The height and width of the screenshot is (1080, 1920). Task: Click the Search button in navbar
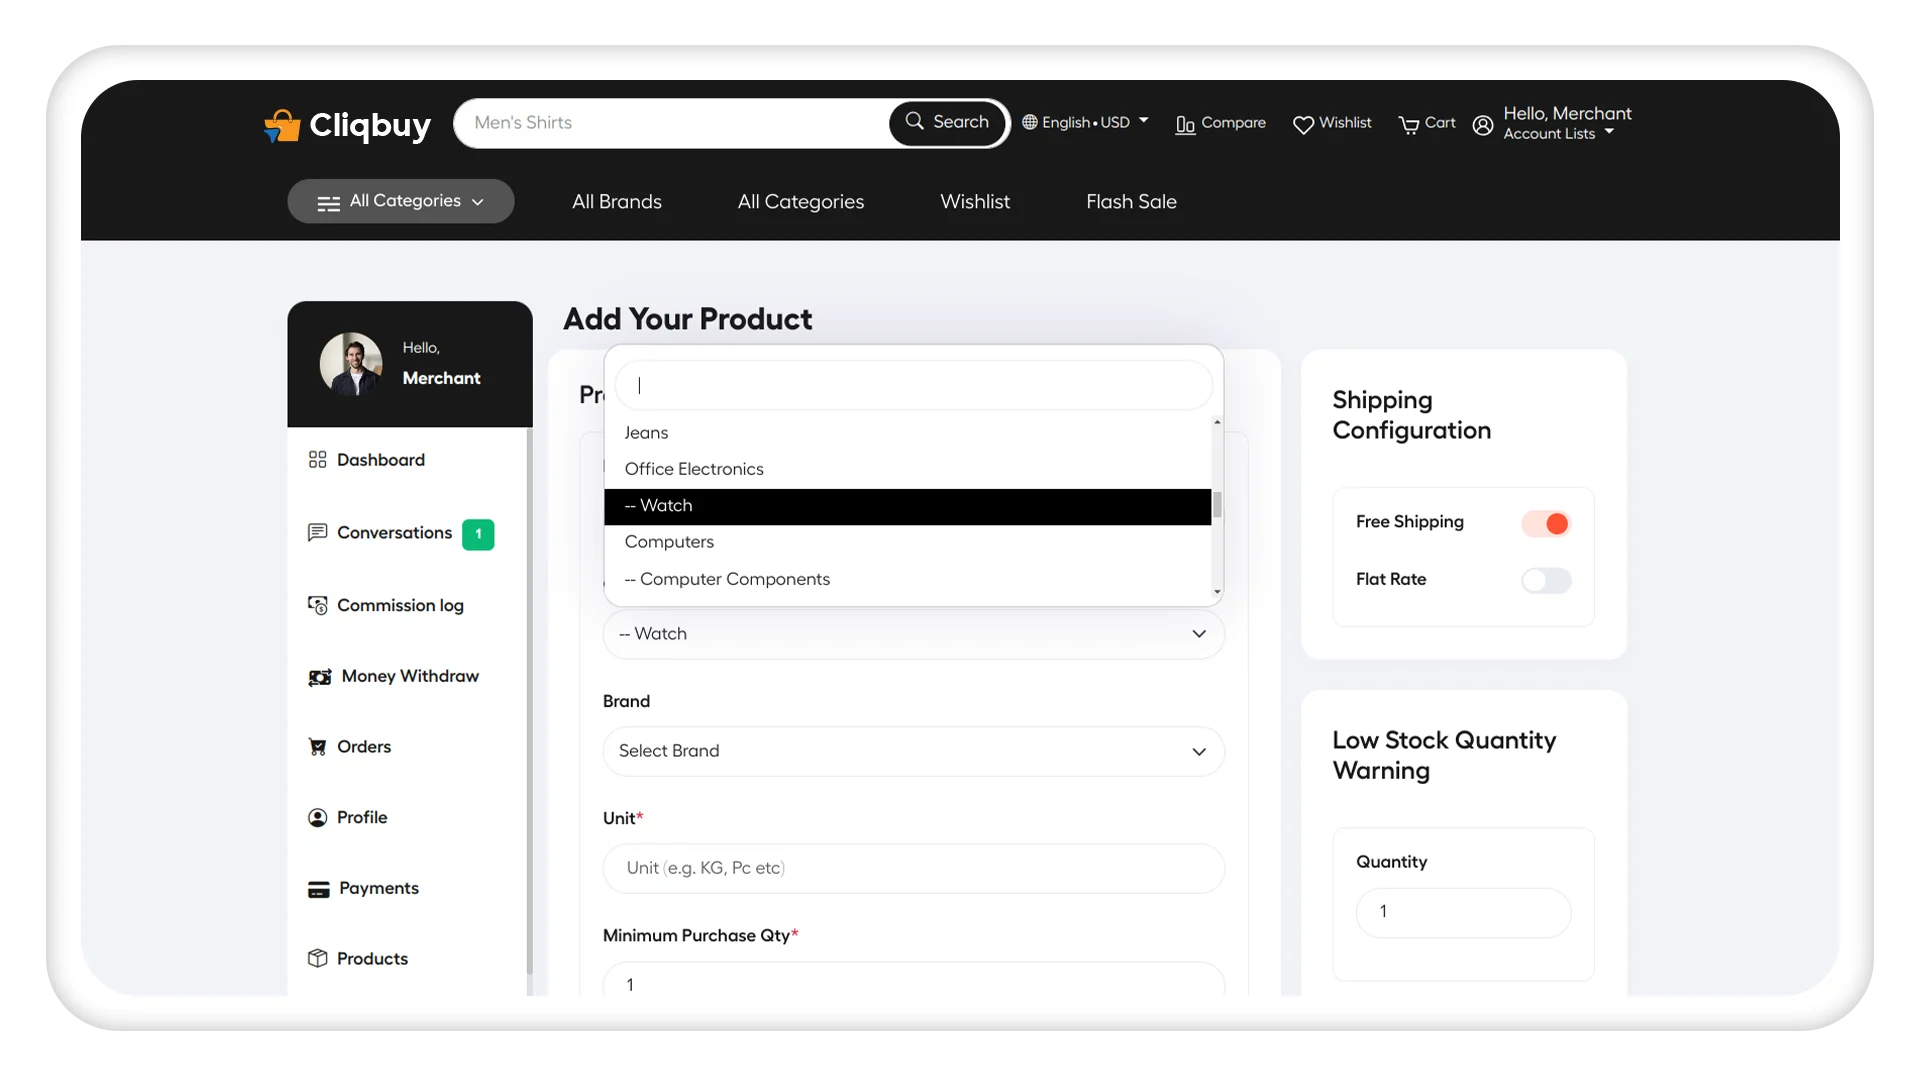coord(947,121)
